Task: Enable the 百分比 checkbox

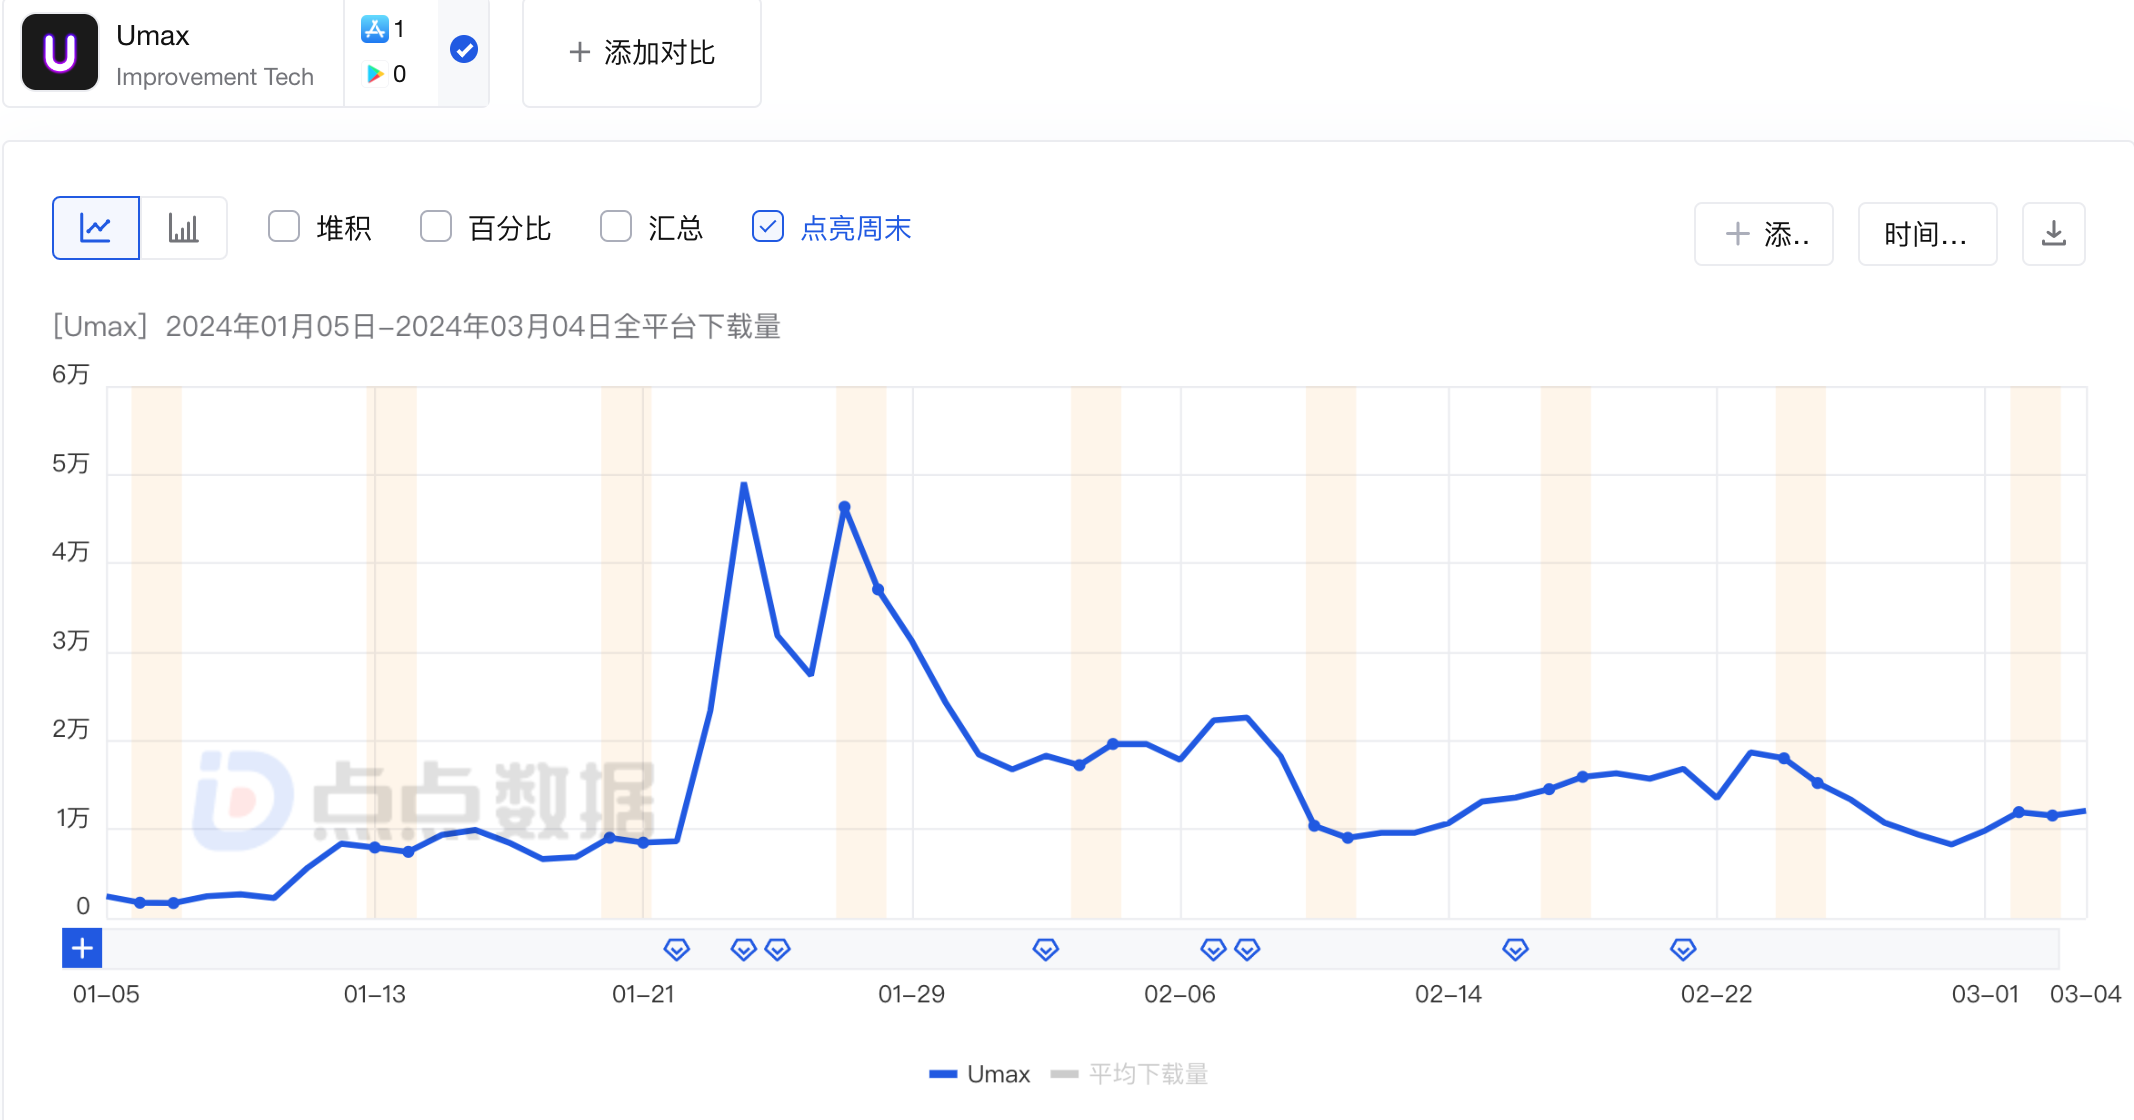Action: point(436,226)
